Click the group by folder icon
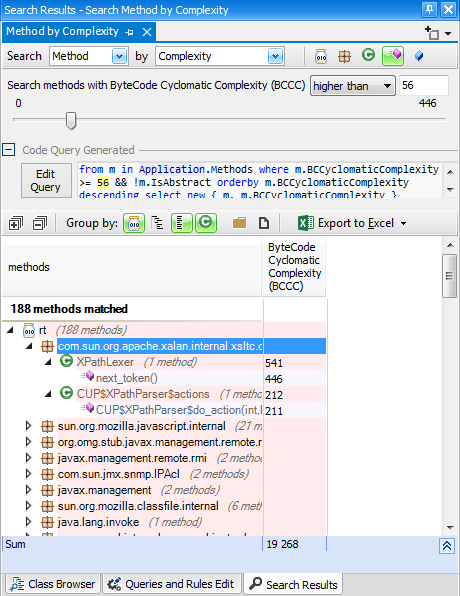 click(239, 223)
